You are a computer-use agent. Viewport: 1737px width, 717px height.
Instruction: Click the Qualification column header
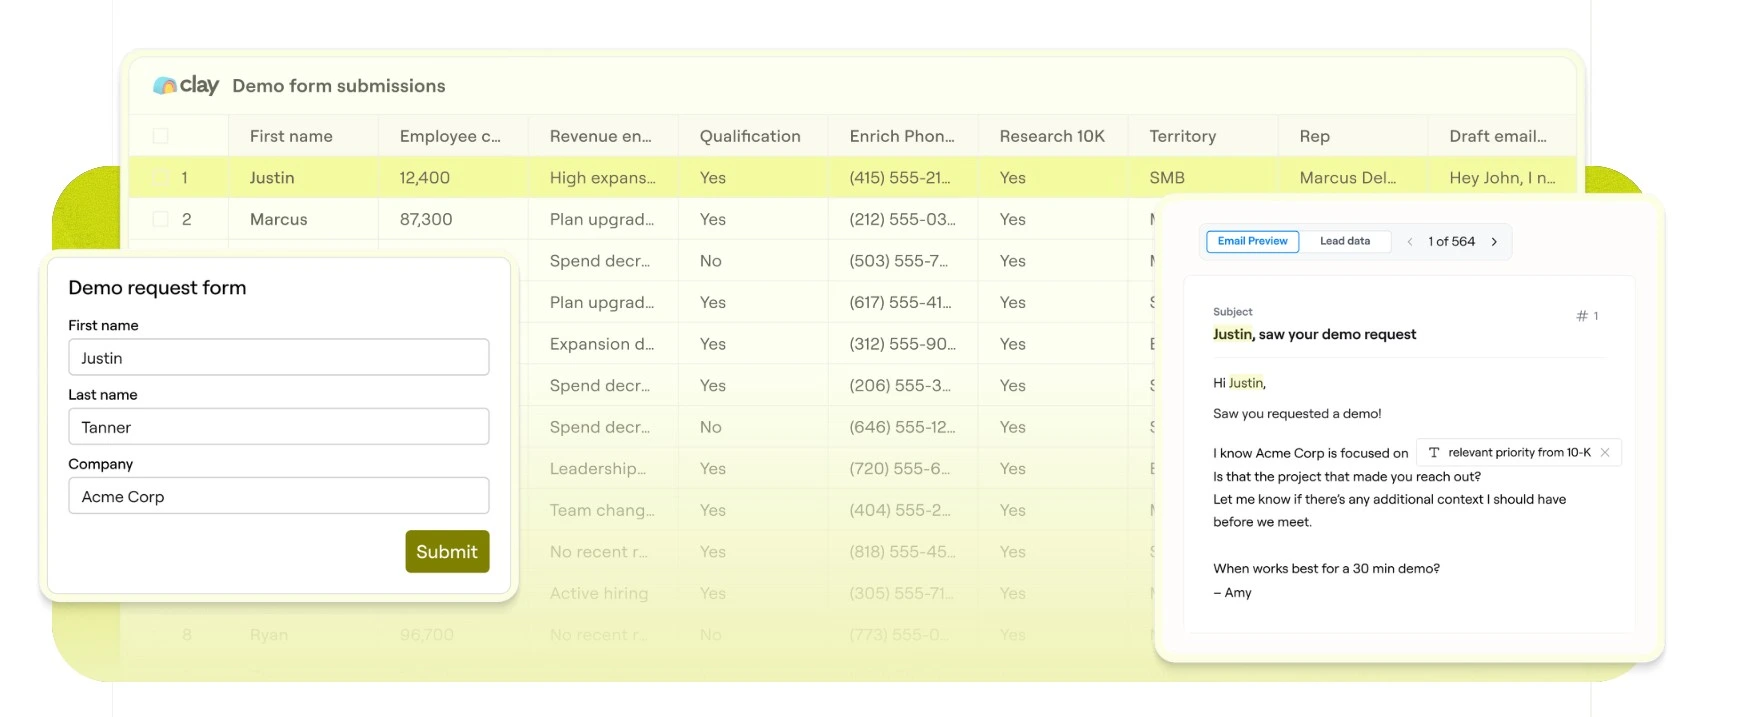click(x=753, y=136)
